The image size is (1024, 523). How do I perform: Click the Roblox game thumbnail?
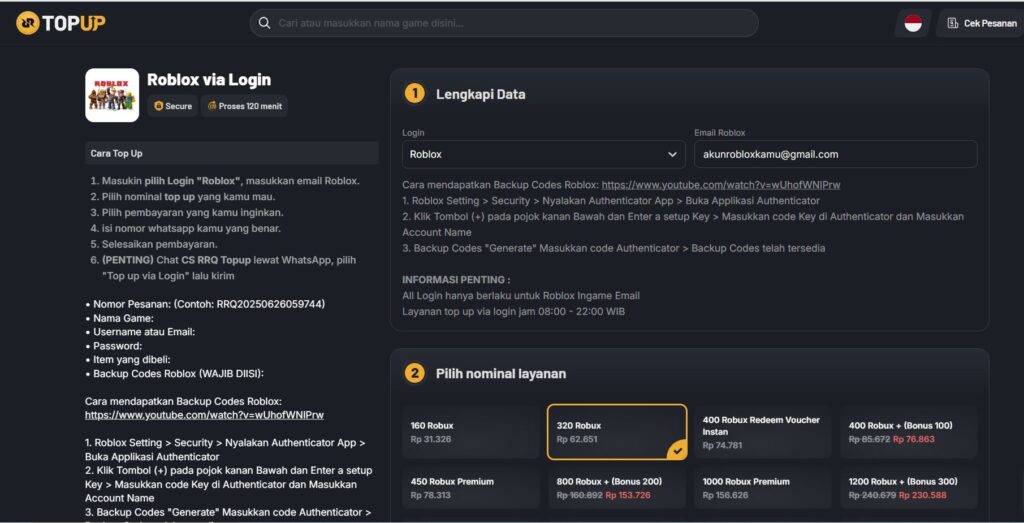point(112,95)
